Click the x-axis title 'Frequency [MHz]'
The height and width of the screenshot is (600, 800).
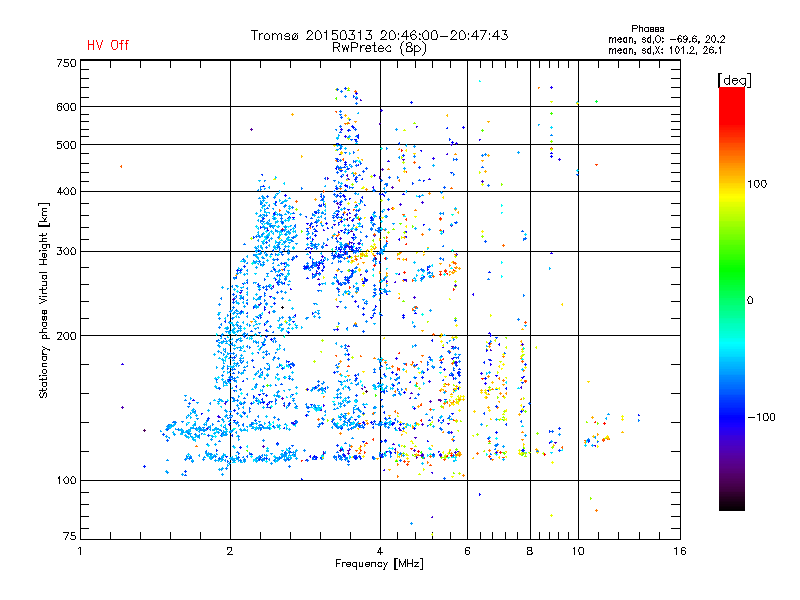coord(379,564)
